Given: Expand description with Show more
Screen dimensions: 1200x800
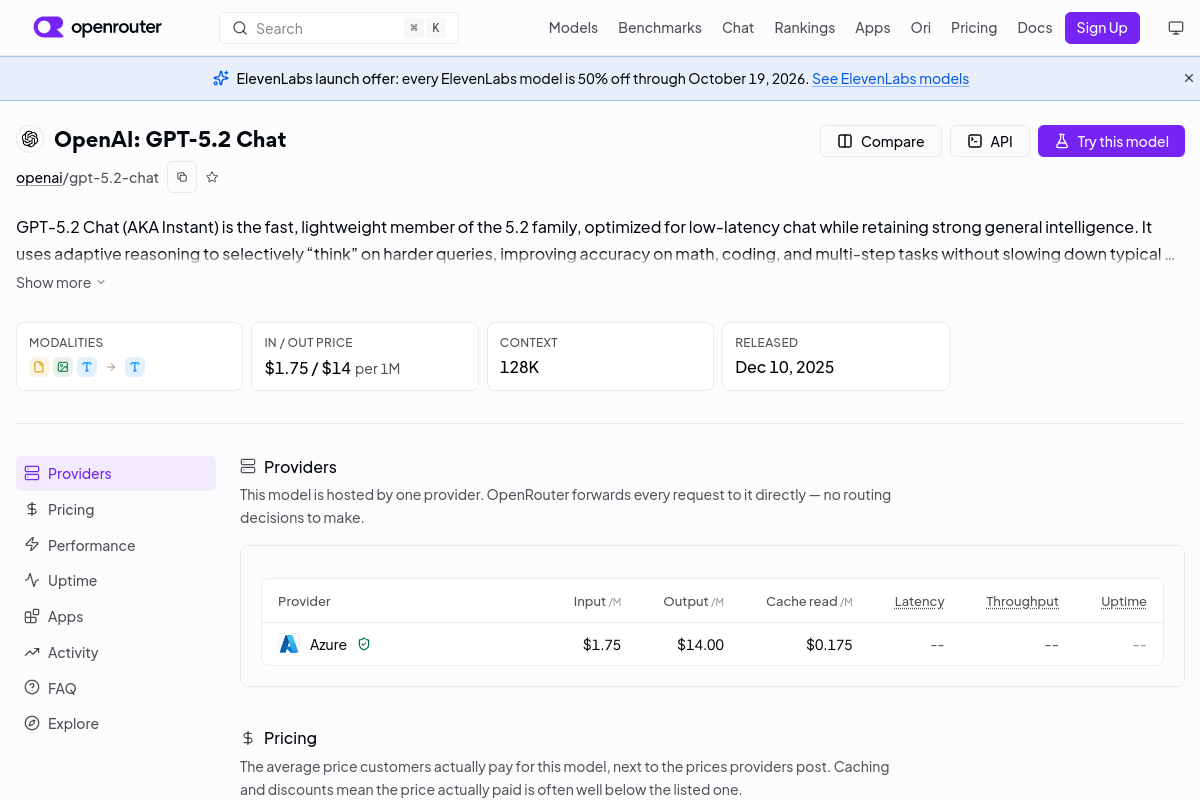Looking at the screenshot, I should [60, 283].
